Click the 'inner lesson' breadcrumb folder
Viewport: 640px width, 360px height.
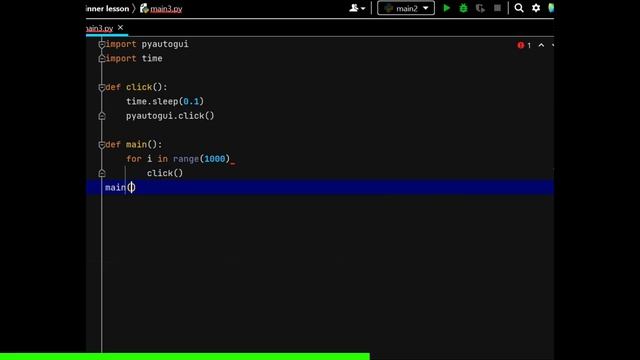pyautogui.click(x=108, y=9)
